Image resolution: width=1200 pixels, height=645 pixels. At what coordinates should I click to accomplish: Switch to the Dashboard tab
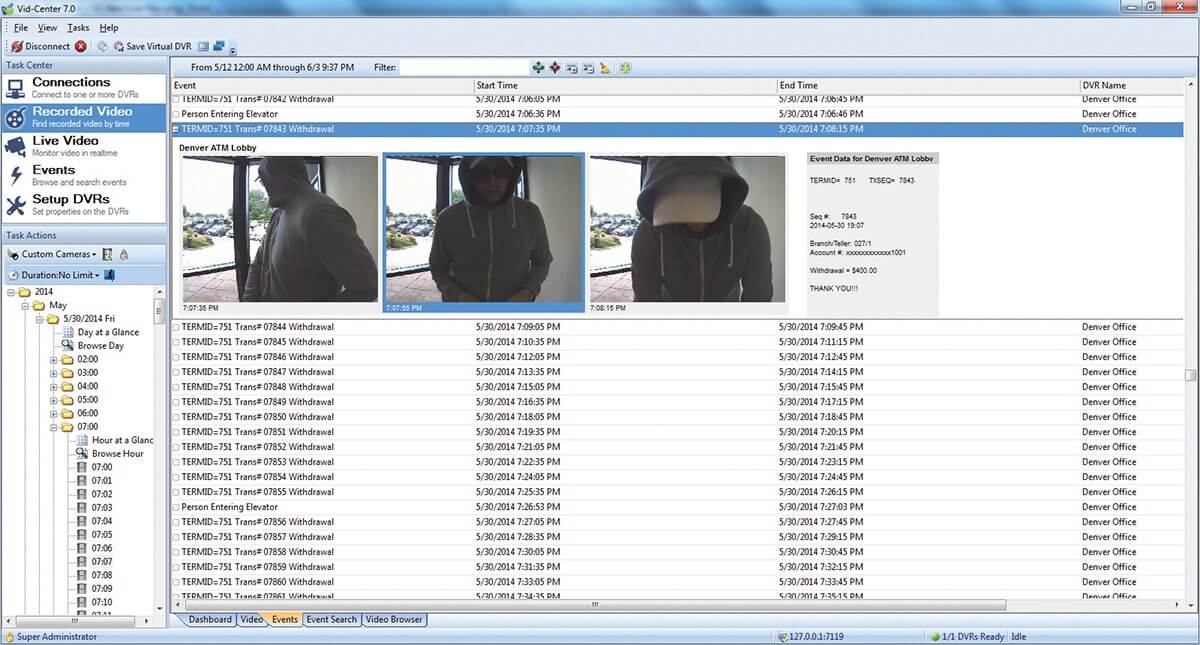[x=210, y=620]
